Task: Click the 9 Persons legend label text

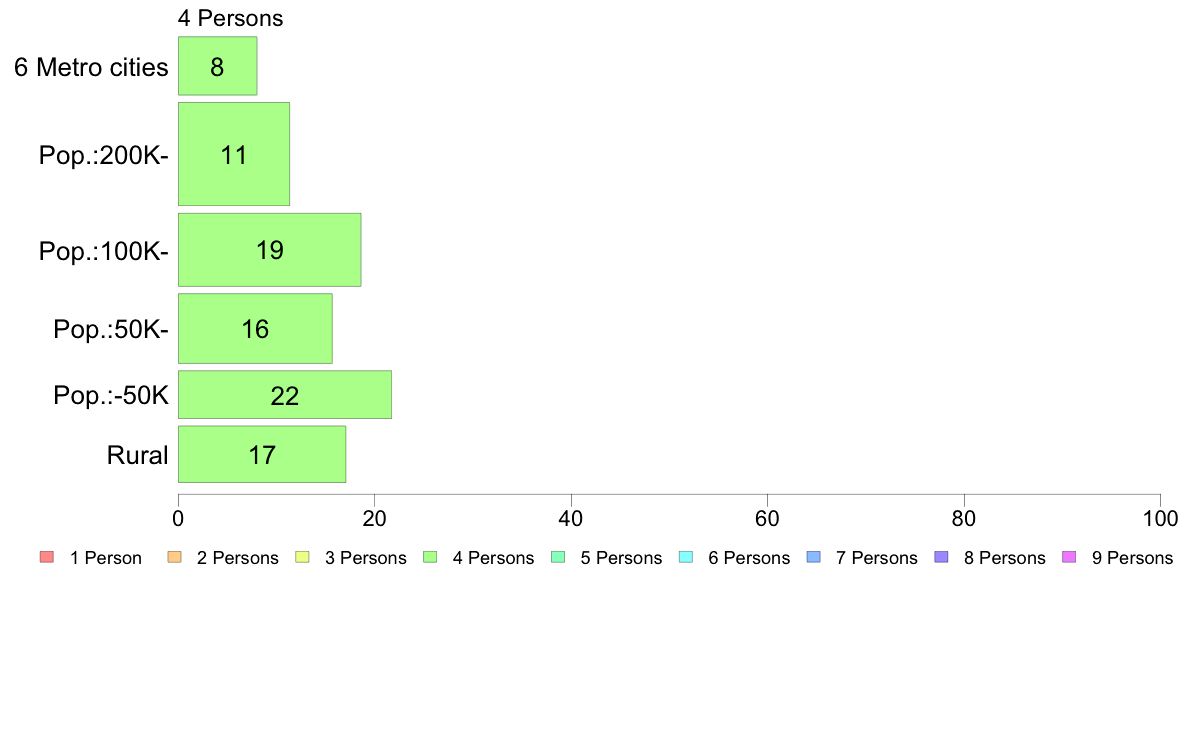Action: [1132, 558]
